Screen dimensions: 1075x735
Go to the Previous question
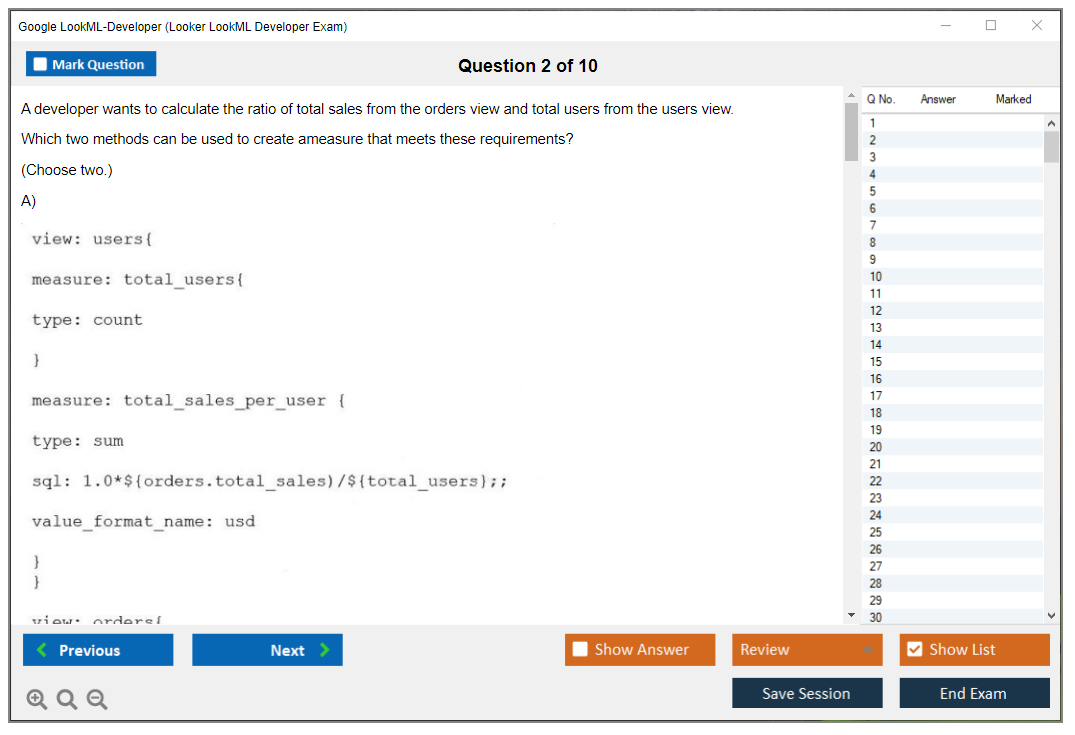(98, 650)
